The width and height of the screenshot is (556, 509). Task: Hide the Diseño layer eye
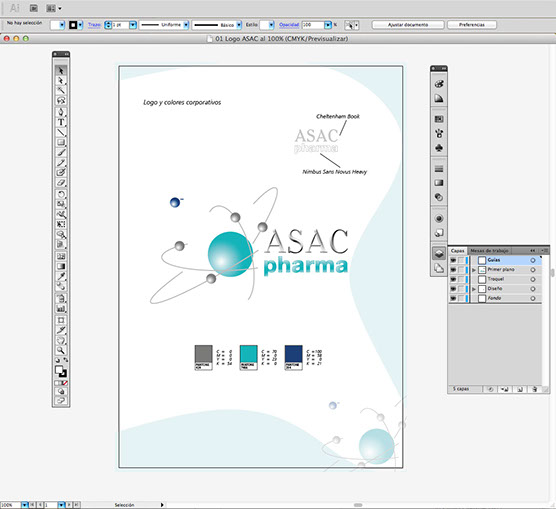(x=453, y=289)
